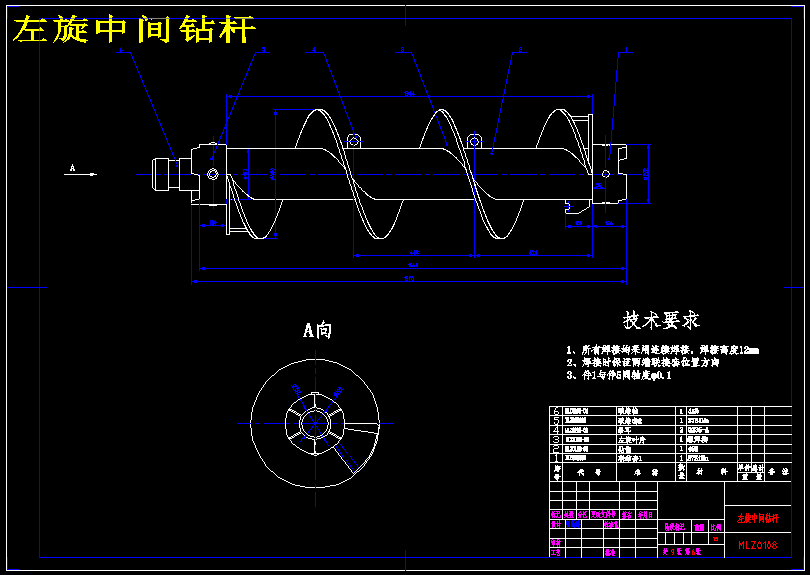Select parts list sequence number 5
This screenshot has height=575, width=810.
[x=556, y=421]
